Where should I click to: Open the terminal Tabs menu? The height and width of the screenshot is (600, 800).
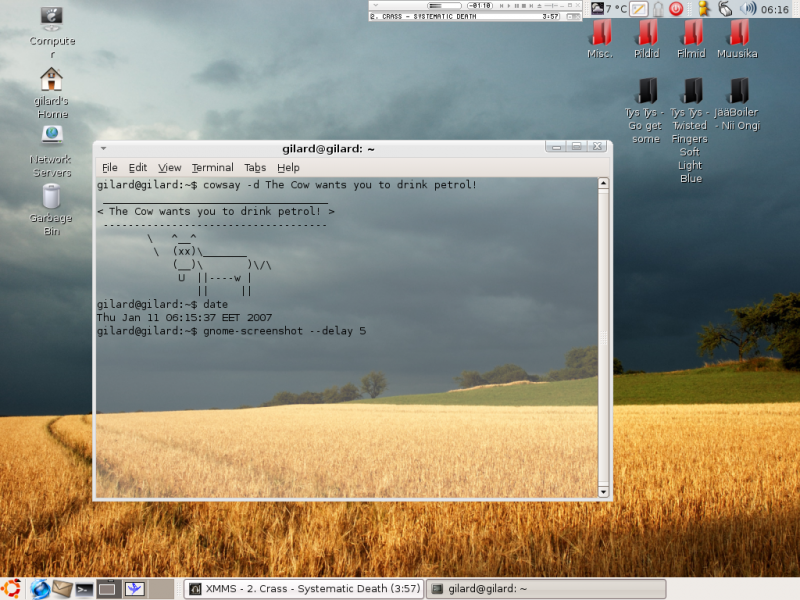click(x=255, y=167)
